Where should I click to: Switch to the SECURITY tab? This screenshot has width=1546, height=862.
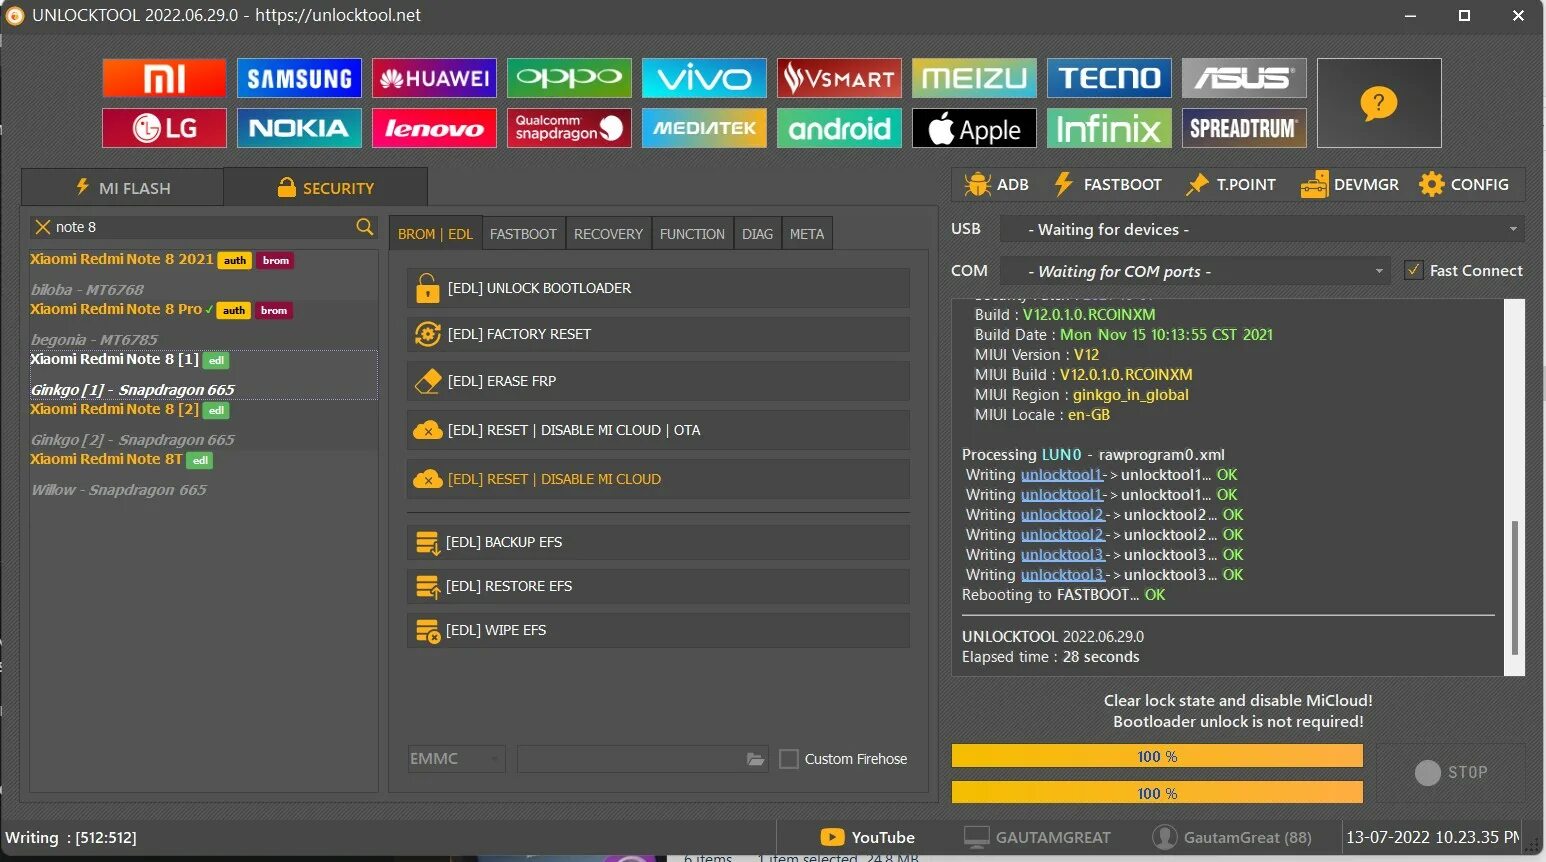click(x=326, y=188)
